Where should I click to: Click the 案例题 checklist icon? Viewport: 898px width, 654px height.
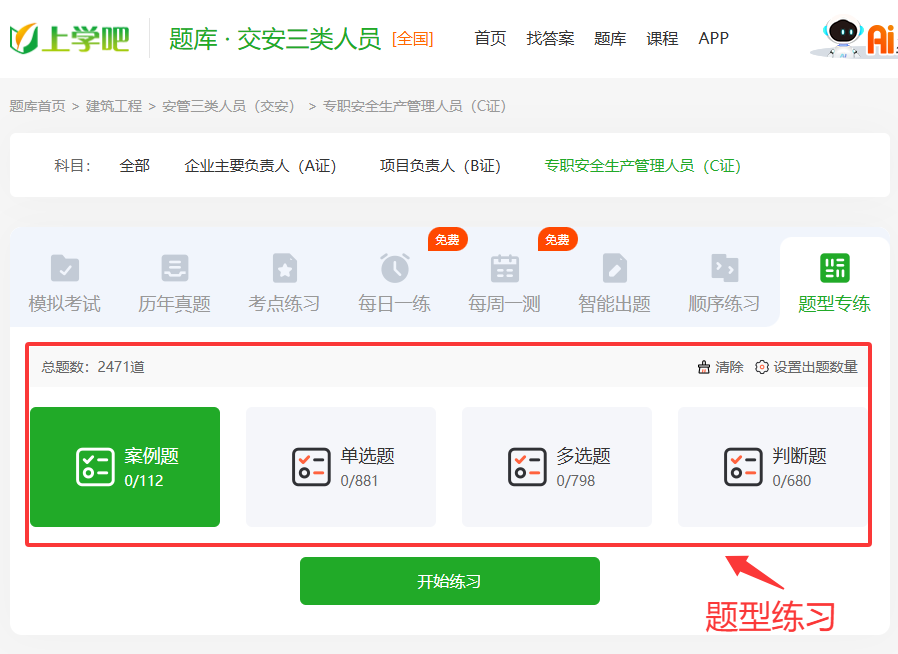coord(95,467)
